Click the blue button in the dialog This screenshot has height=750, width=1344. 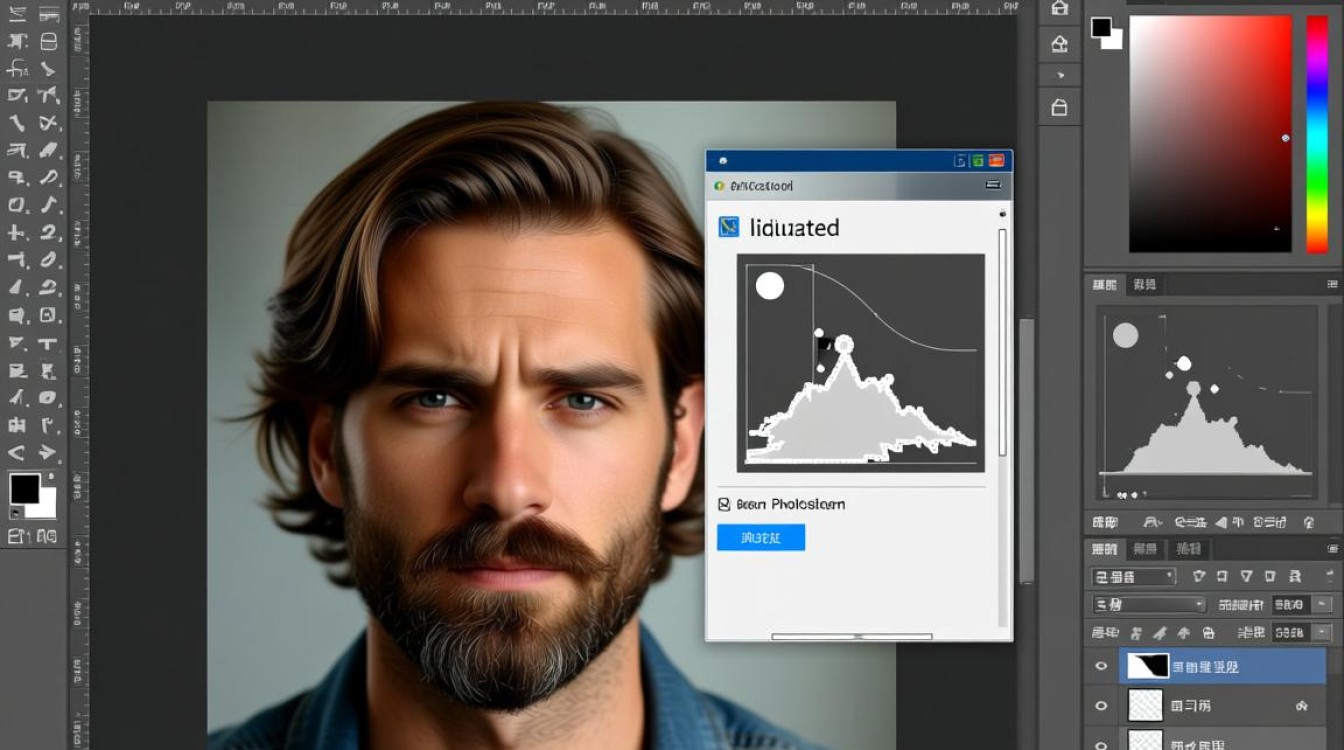760,538
